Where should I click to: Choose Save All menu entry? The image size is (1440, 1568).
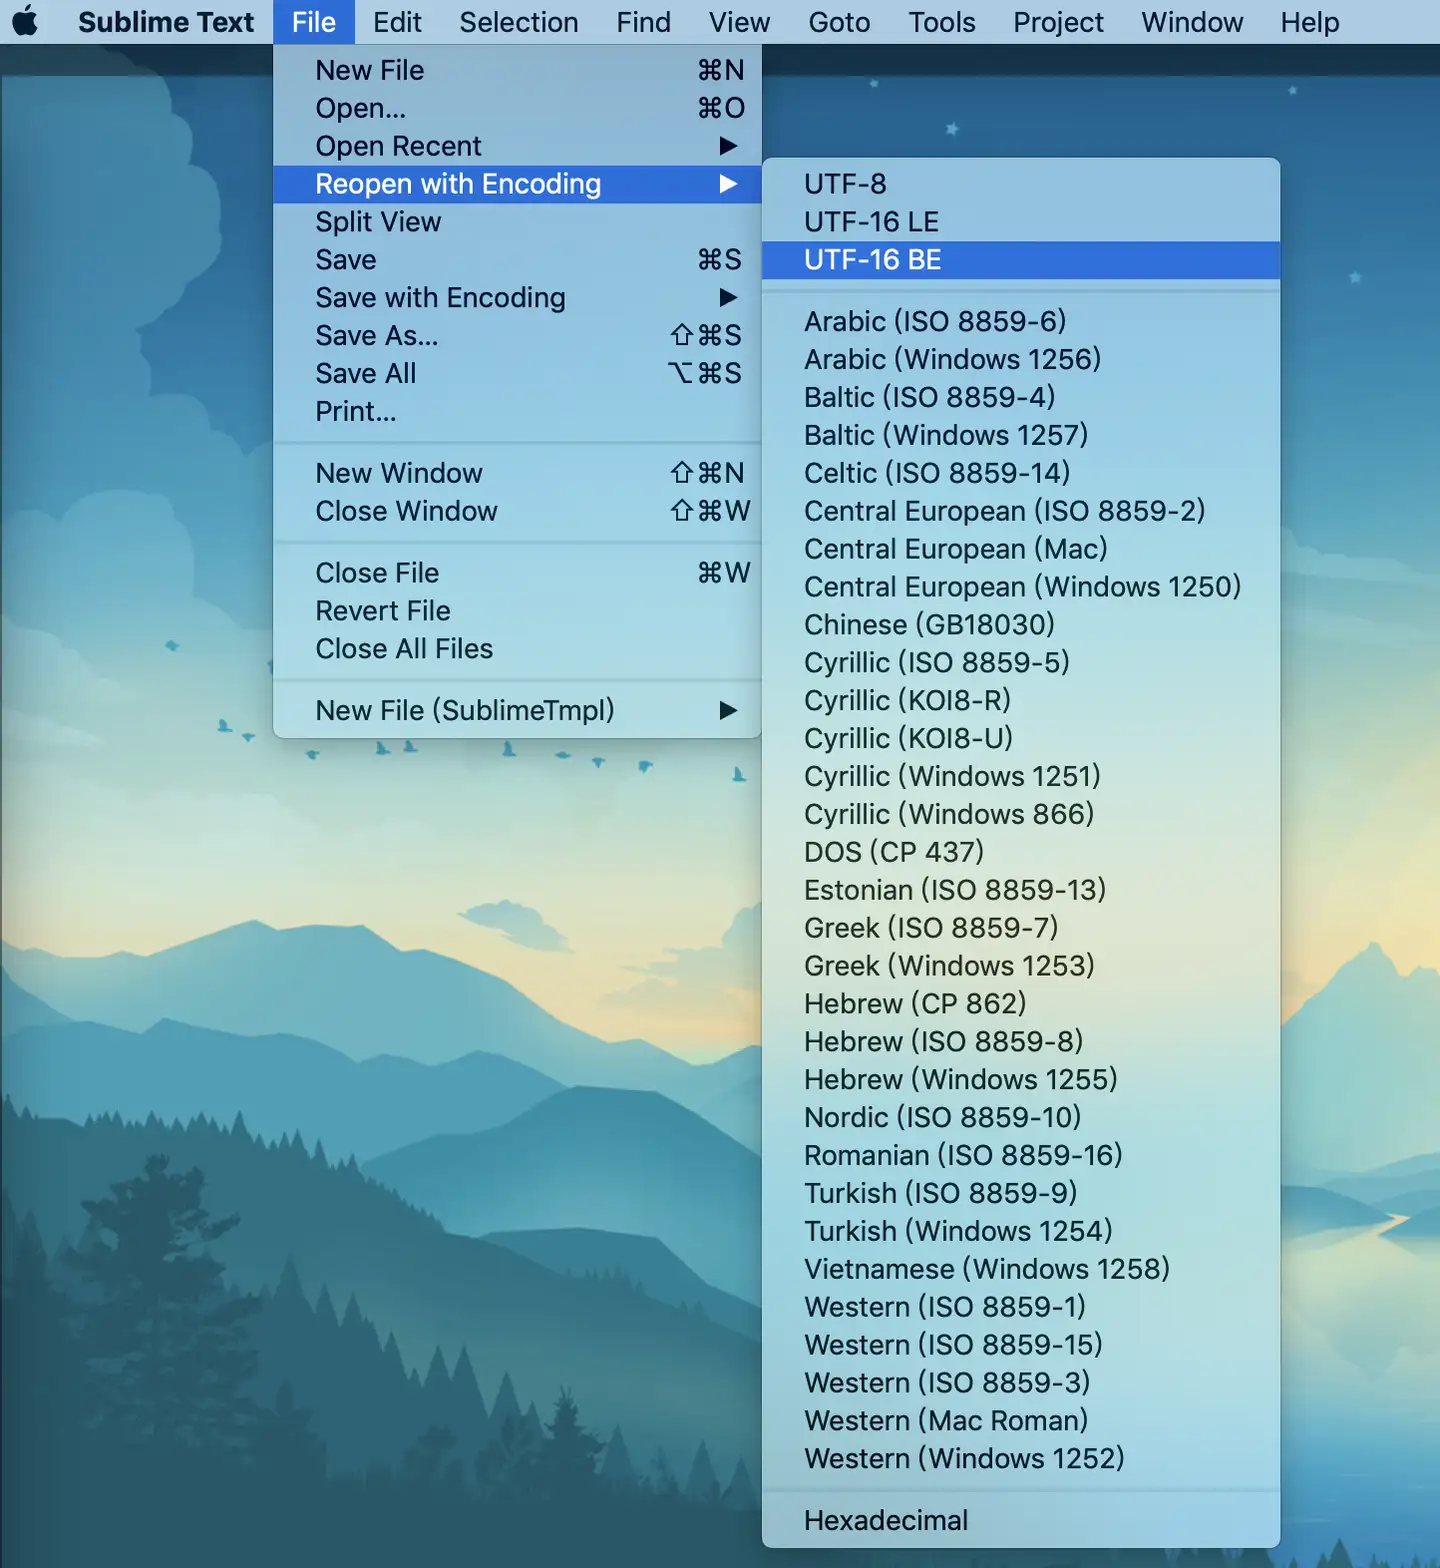click(x=517, y=374)
